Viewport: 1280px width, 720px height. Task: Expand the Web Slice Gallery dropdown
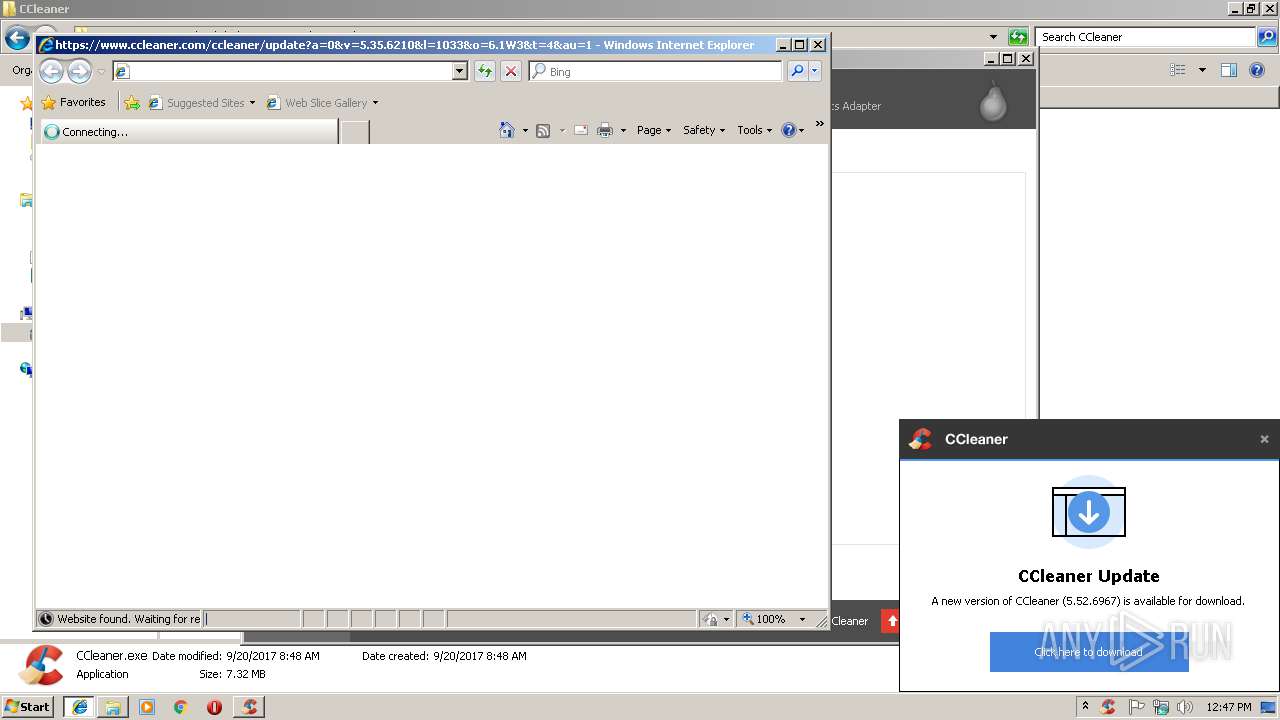point(375,103)
